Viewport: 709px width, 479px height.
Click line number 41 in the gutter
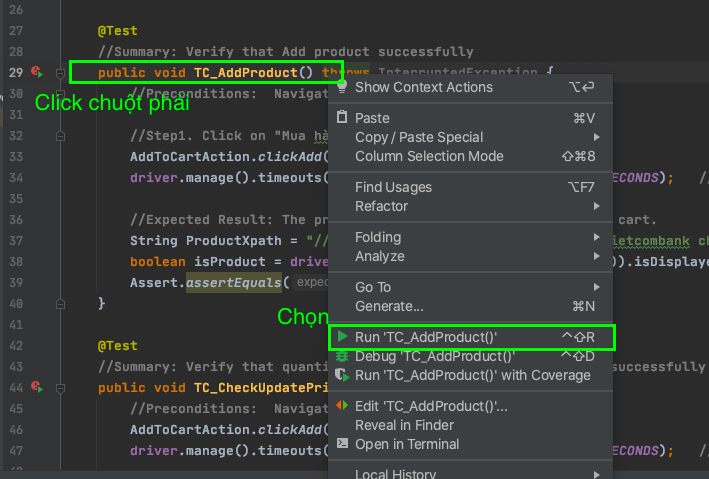16,325
